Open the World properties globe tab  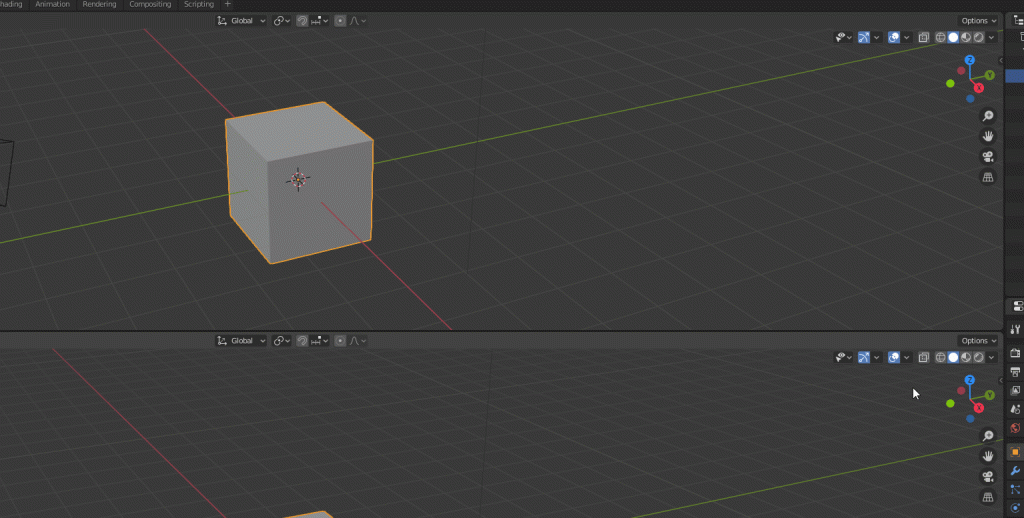[1016, 428]
